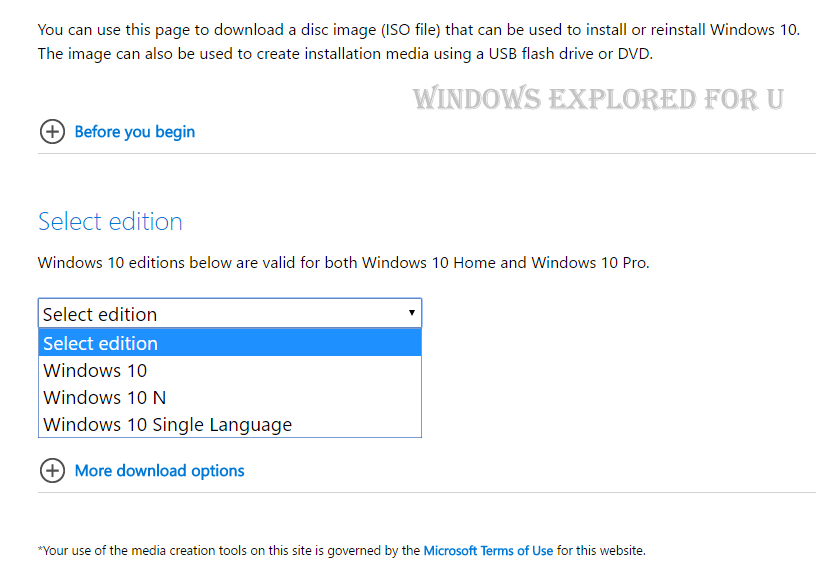Click the plus icon beside More download options
826x579 pixels.
point(52,470)
